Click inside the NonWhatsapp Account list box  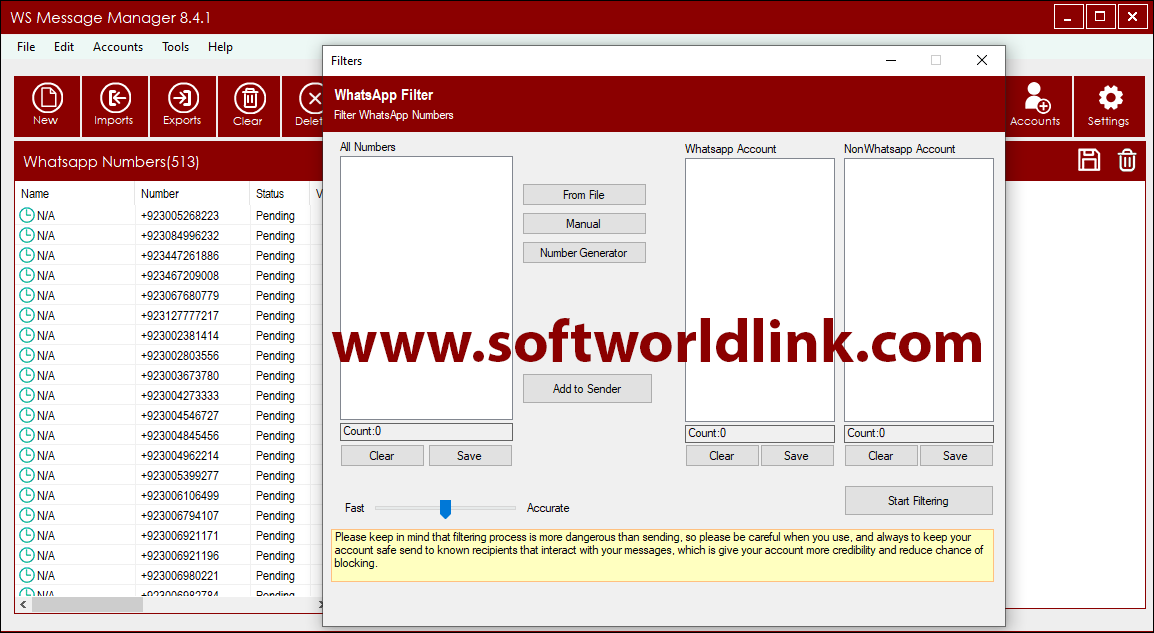(918, 290)
